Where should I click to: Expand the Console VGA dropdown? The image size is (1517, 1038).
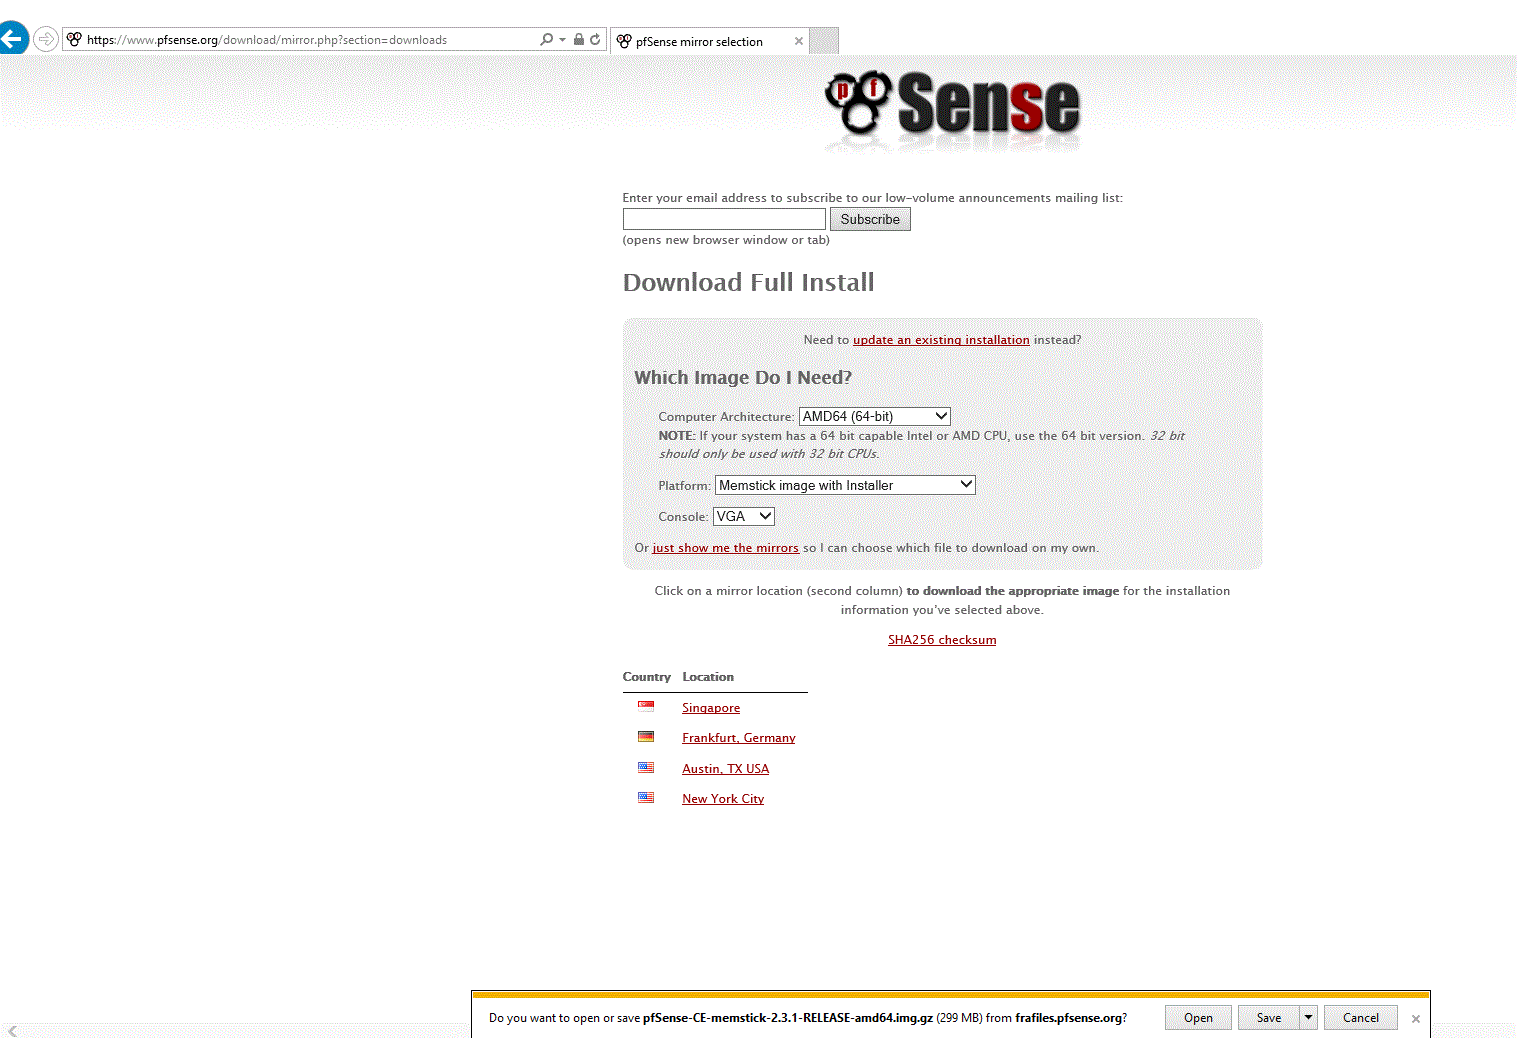(x=744, y=516)
